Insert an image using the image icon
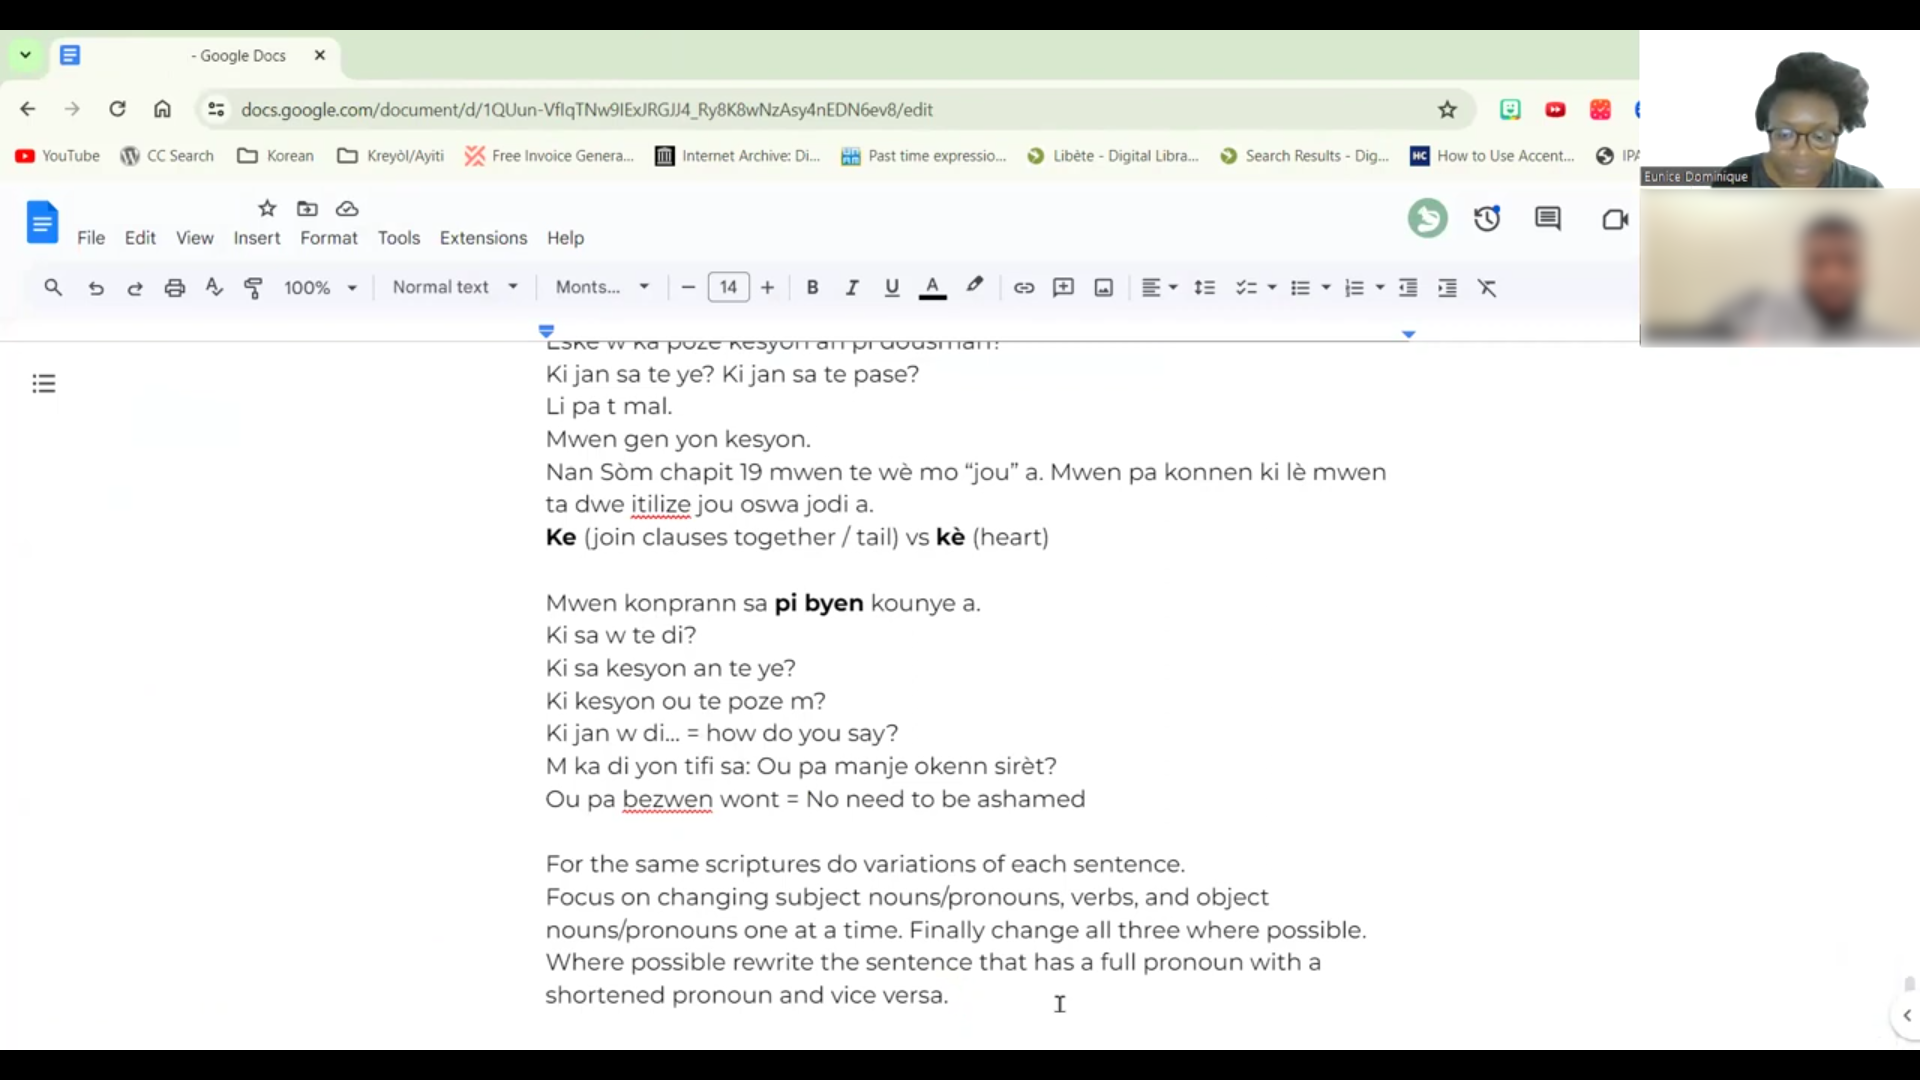The width and height of the screenshot is (1920, 1080). point(1103,287)
